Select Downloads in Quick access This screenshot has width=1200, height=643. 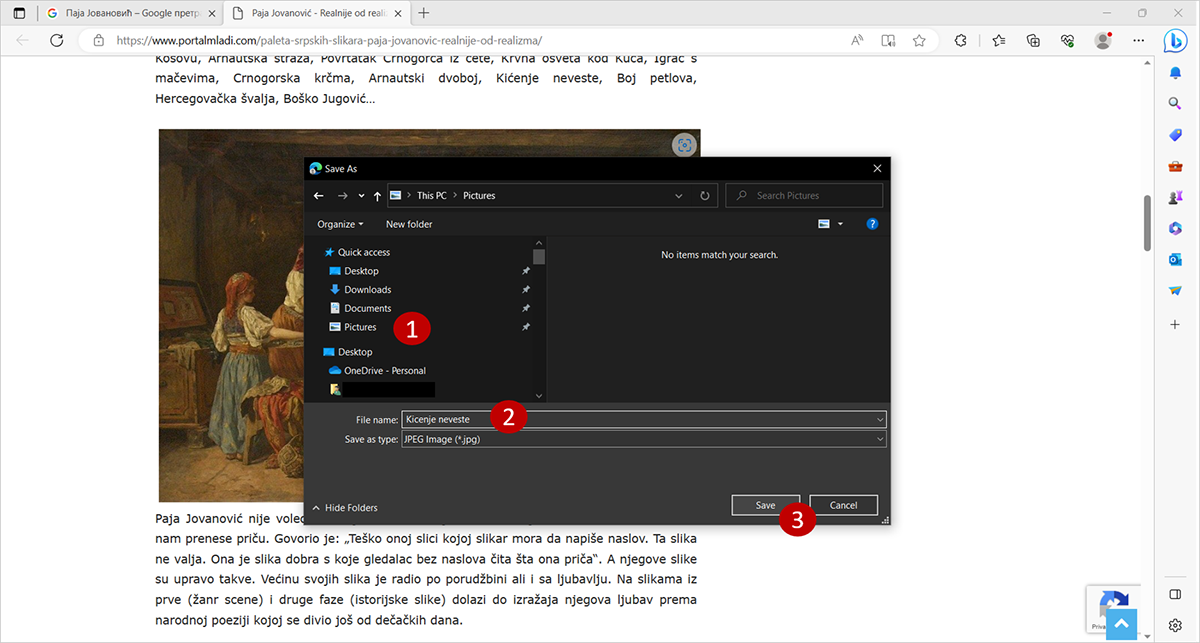coord(367,290)
